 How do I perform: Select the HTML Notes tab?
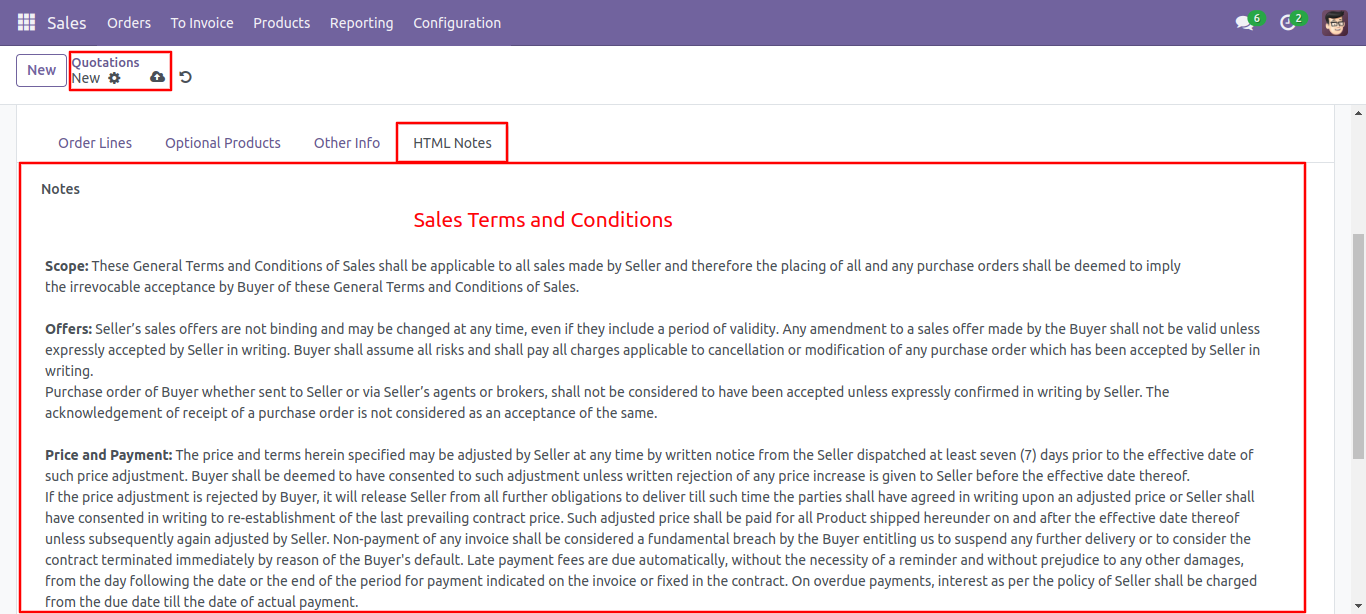[452, 143]
